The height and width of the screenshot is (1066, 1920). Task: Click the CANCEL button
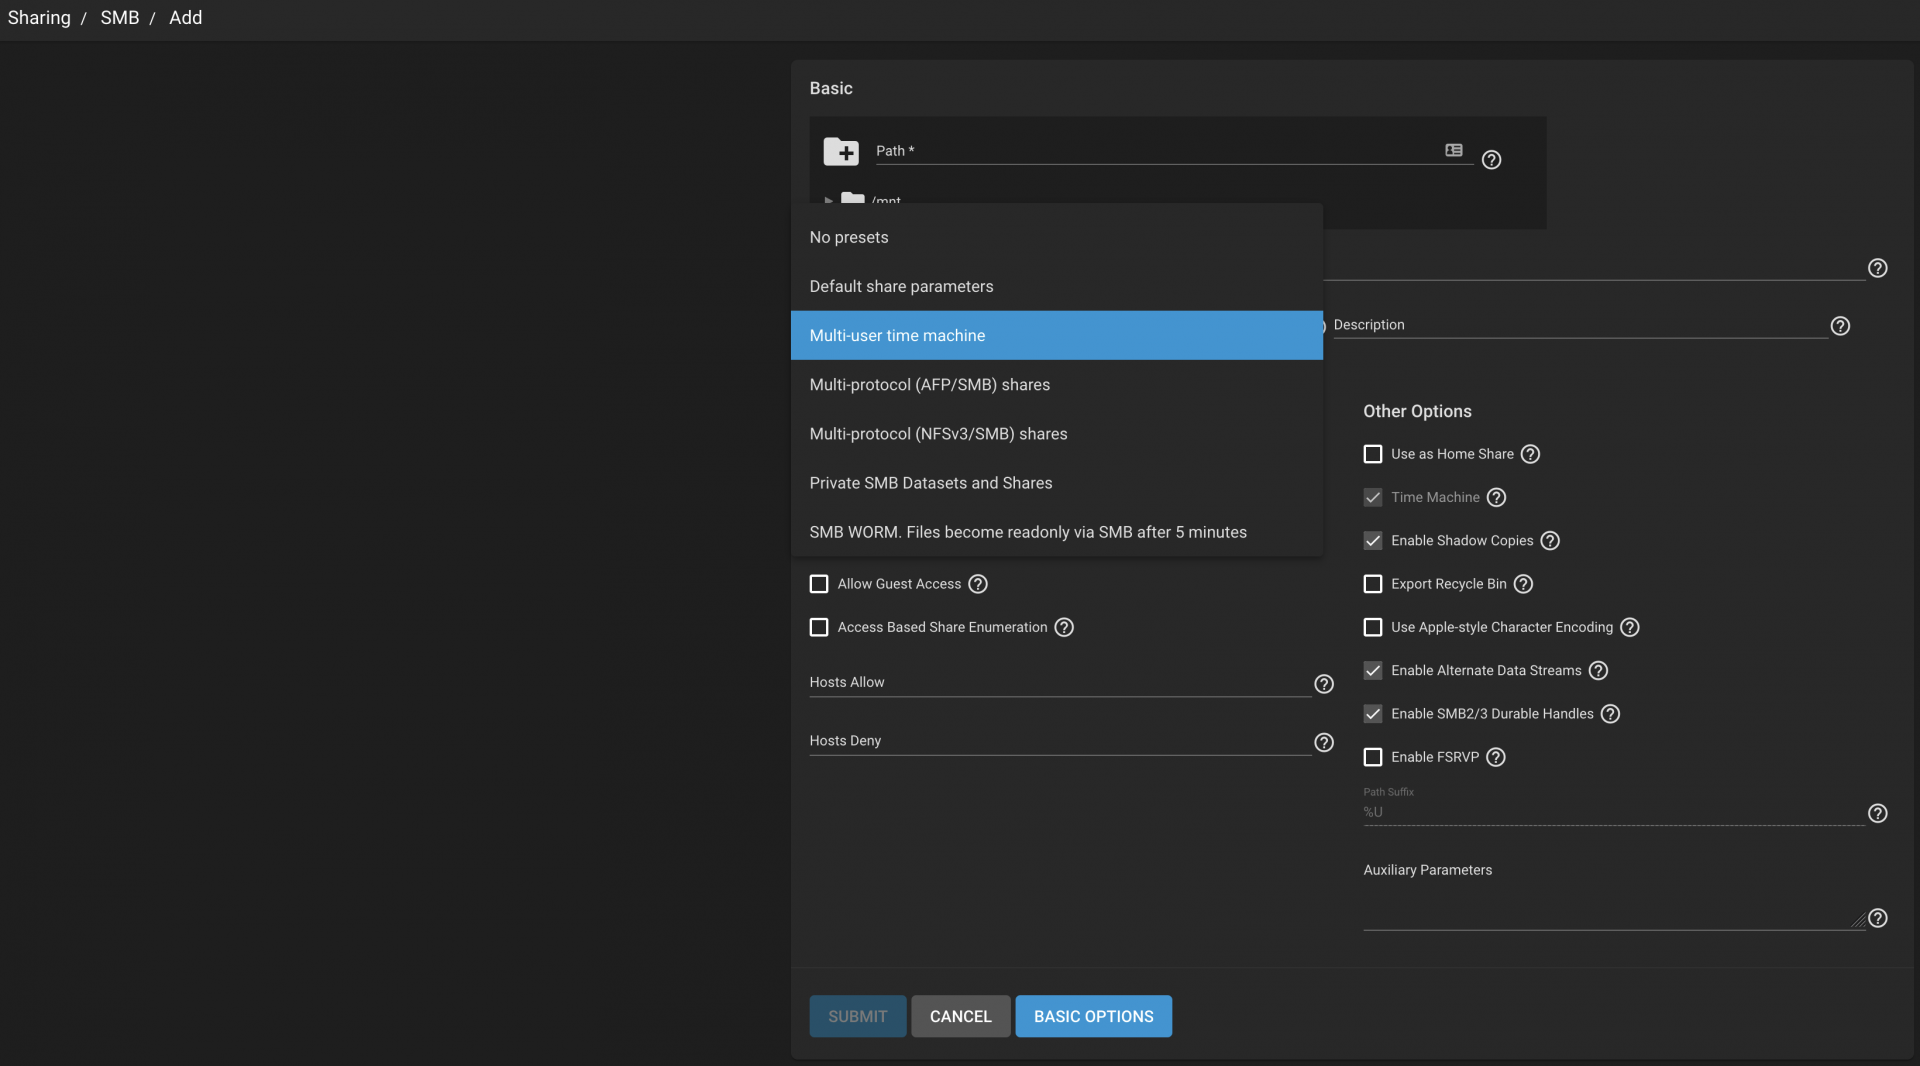(x=960, y=1016)
